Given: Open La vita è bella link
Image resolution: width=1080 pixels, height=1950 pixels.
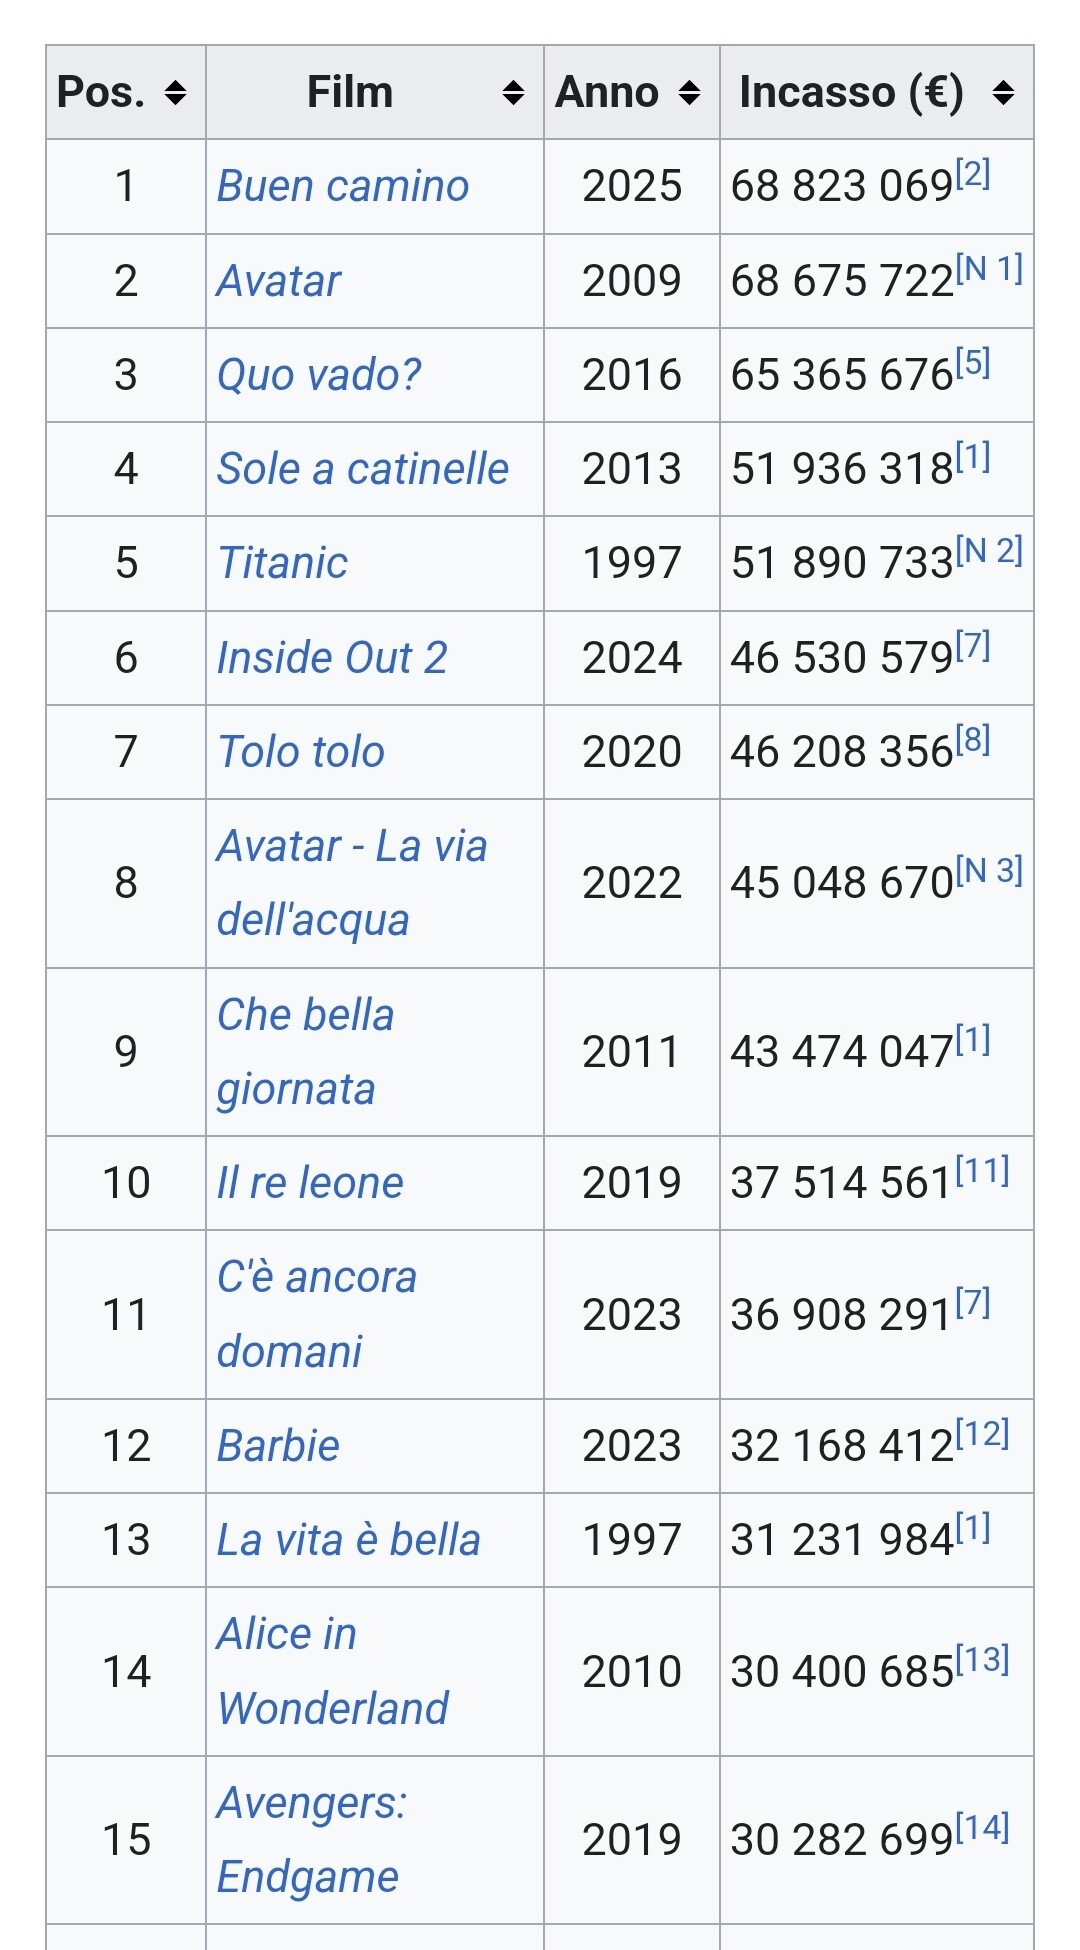Looking at the screenshot, I should click(x=349, y=1540).
